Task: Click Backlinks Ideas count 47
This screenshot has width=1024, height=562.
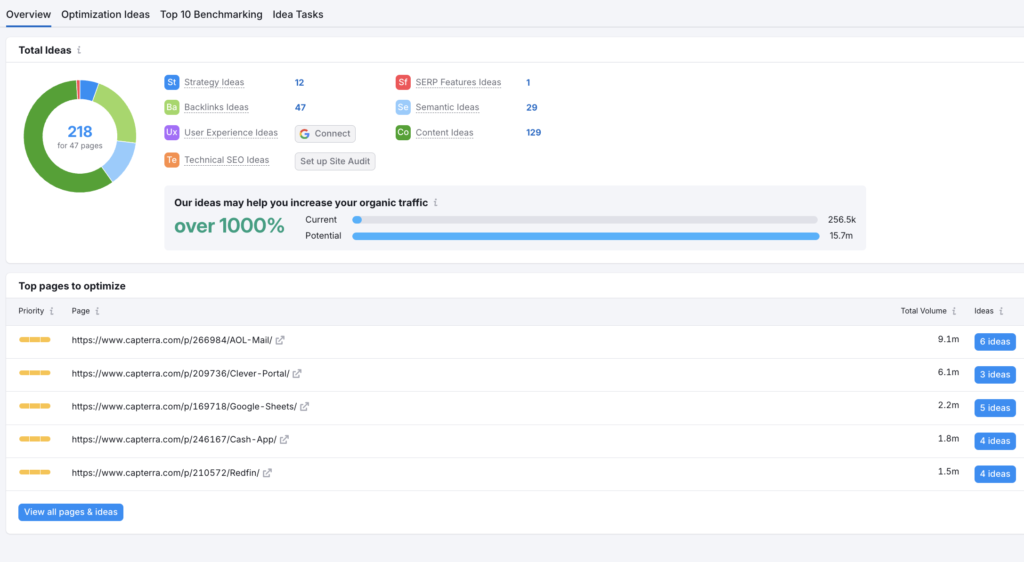Action: point(300,108)
